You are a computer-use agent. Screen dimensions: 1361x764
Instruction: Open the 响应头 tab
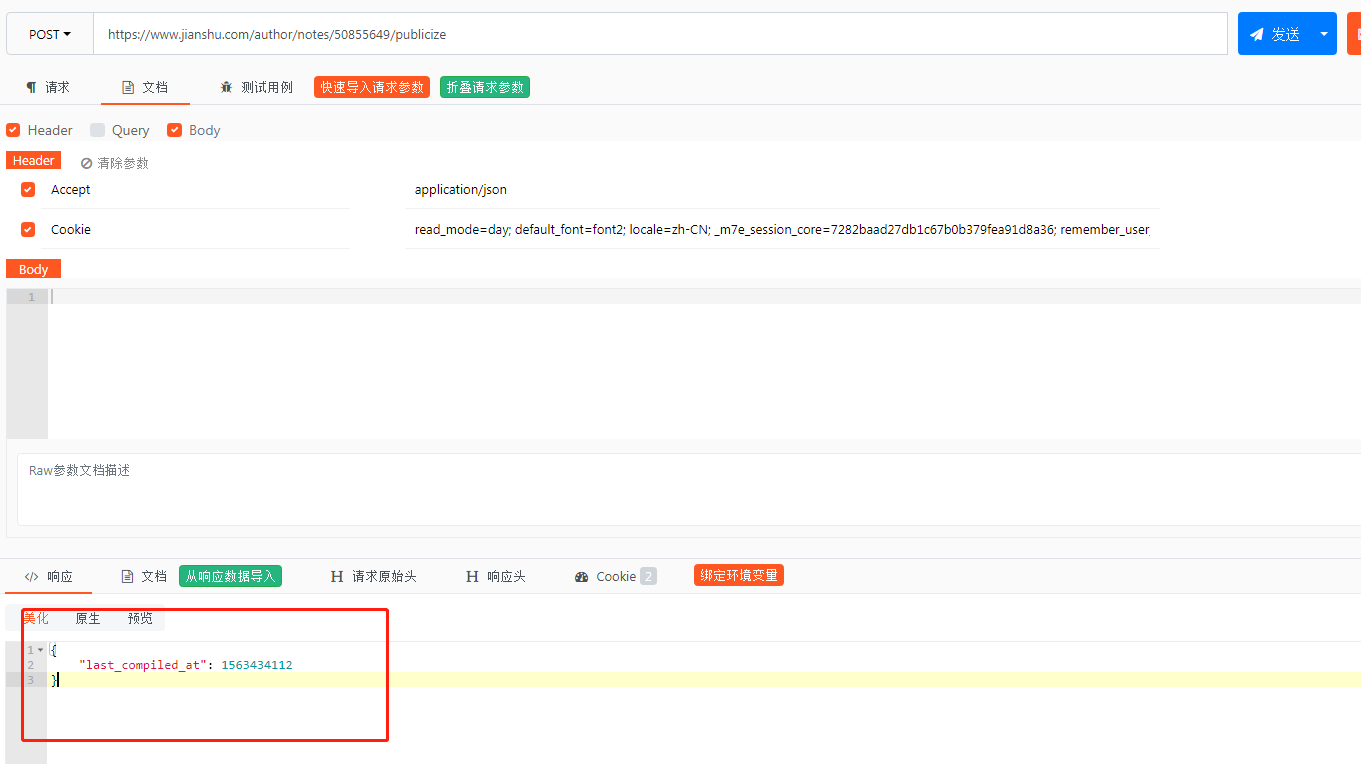[x=496, y=576]
